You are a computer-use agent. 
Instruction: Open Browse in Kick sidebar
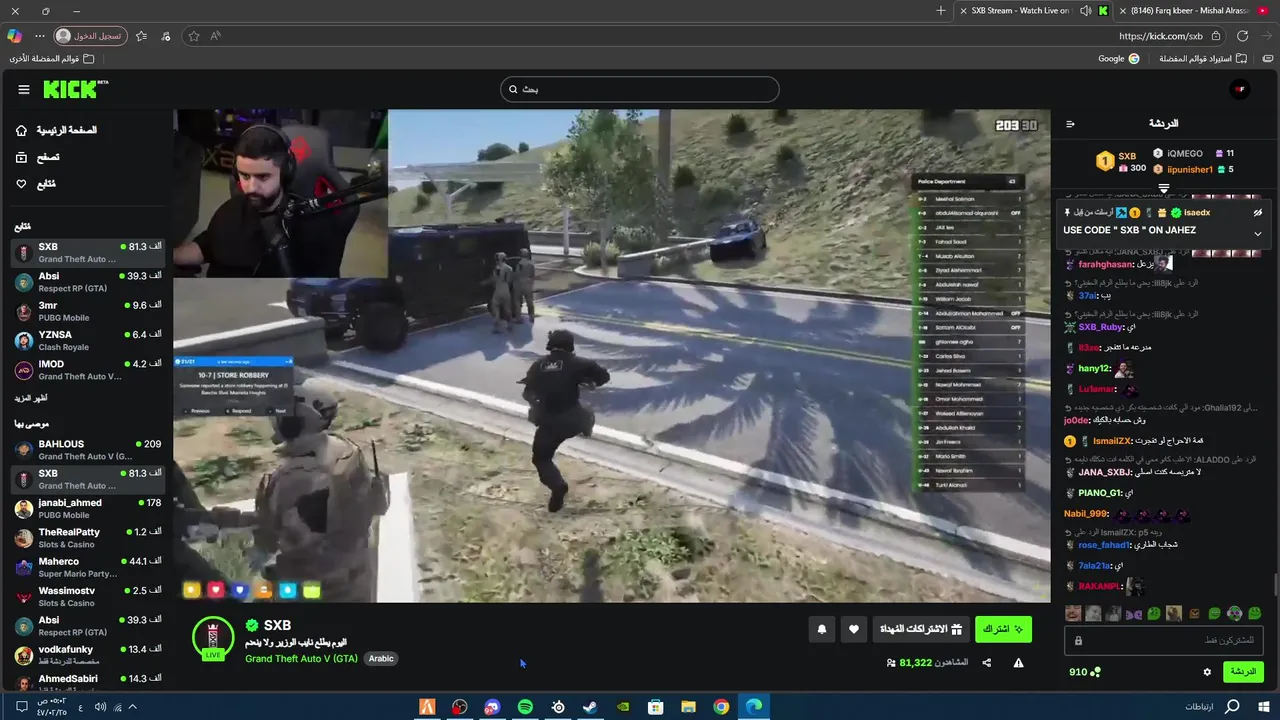click(x=38, y=157)
